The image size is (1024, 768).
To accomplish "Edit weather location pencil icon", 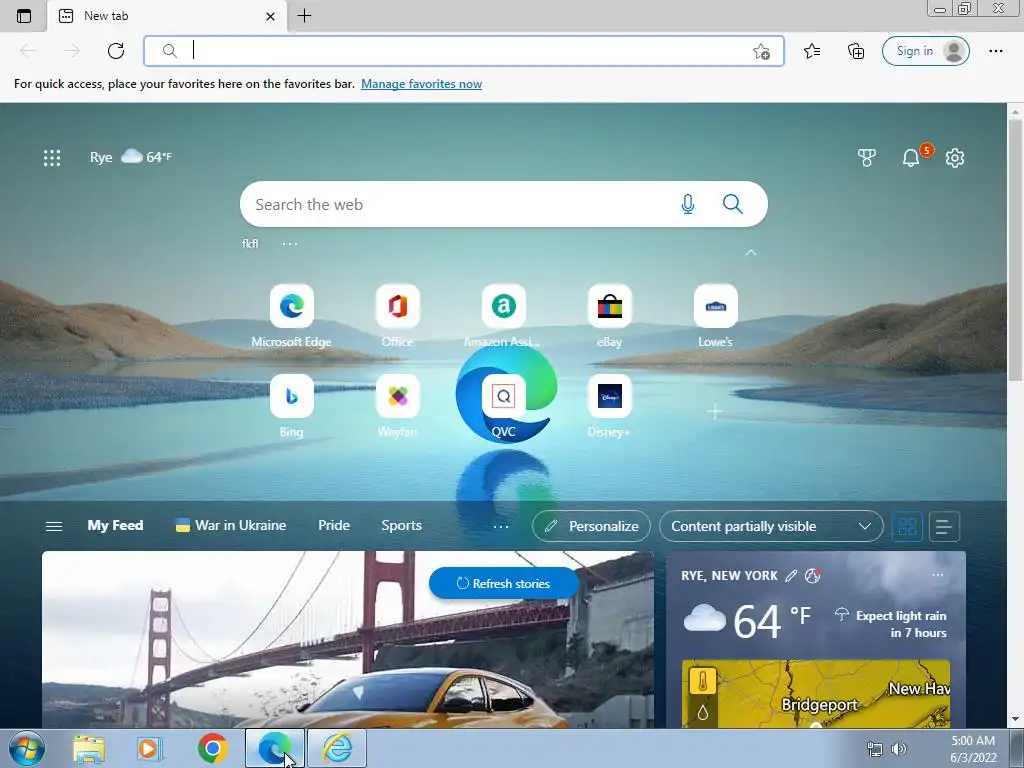I will (790, 575).
